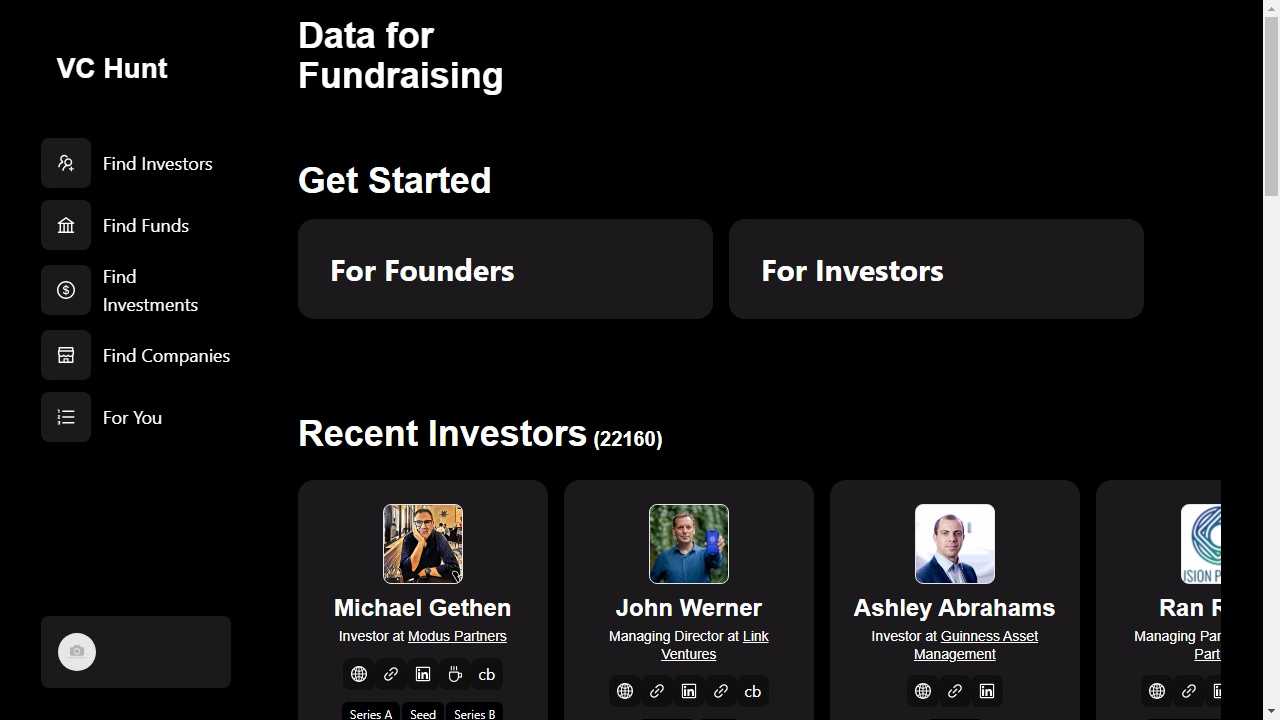Toggle the Series B tag on Michael Gethen's card
The image size is (1280, 720).
[474, 714]
